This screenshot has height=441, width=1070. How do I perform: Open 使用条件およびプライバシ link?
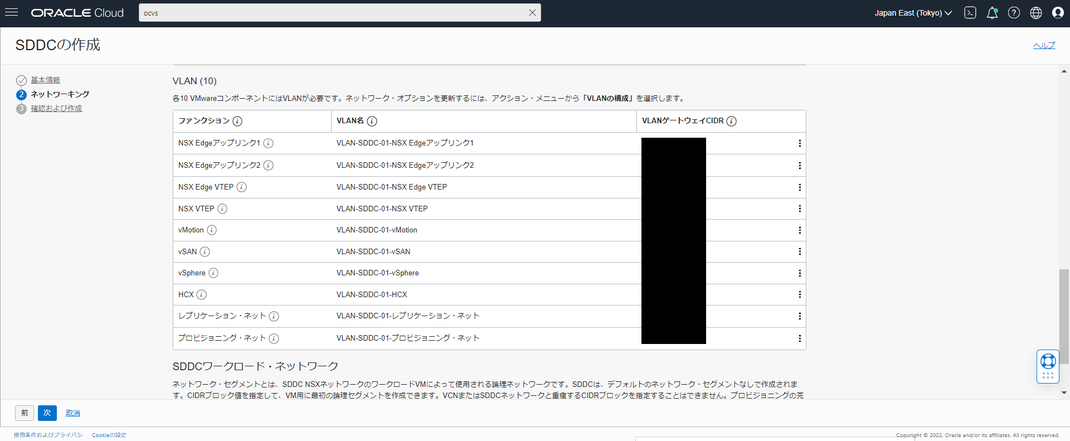(x=48, y=435)
